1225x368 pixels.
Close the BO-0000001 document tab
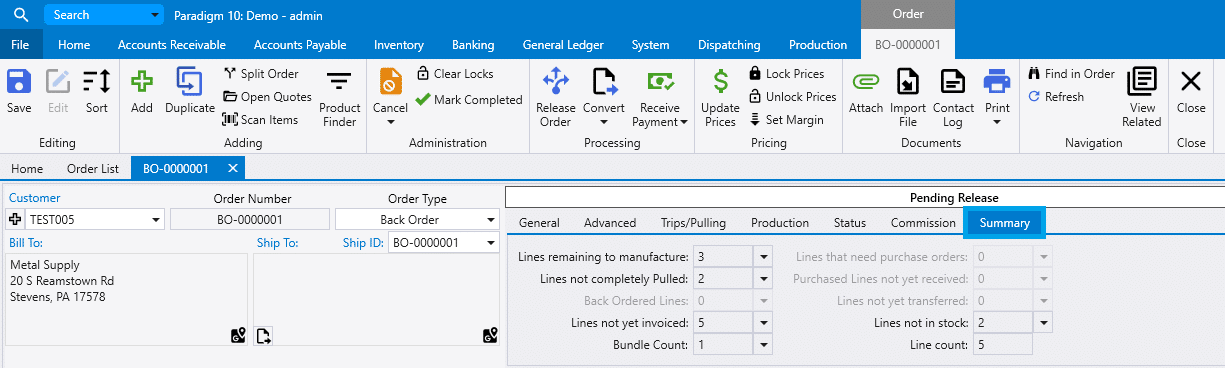(x=232, y=168)
